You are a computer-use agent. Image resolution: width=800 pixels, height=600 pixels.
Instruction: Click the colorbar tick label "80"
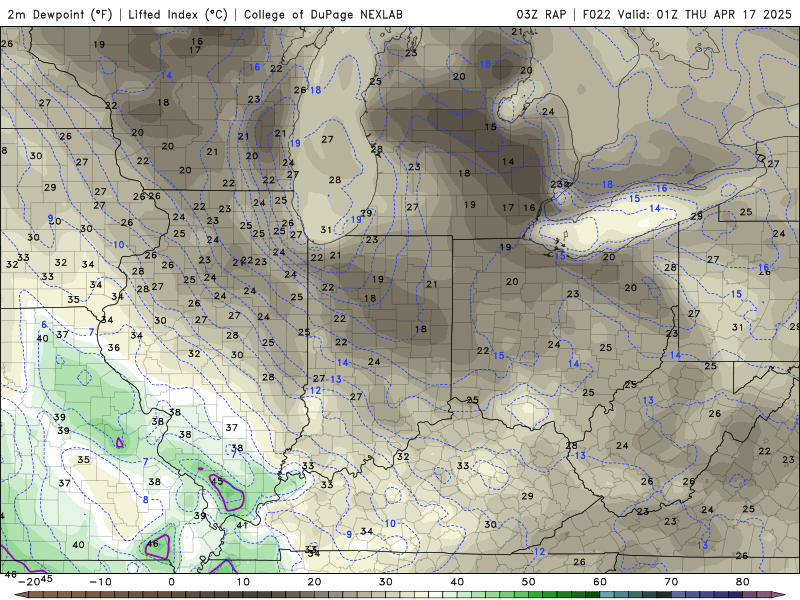[x=743, y=582]
